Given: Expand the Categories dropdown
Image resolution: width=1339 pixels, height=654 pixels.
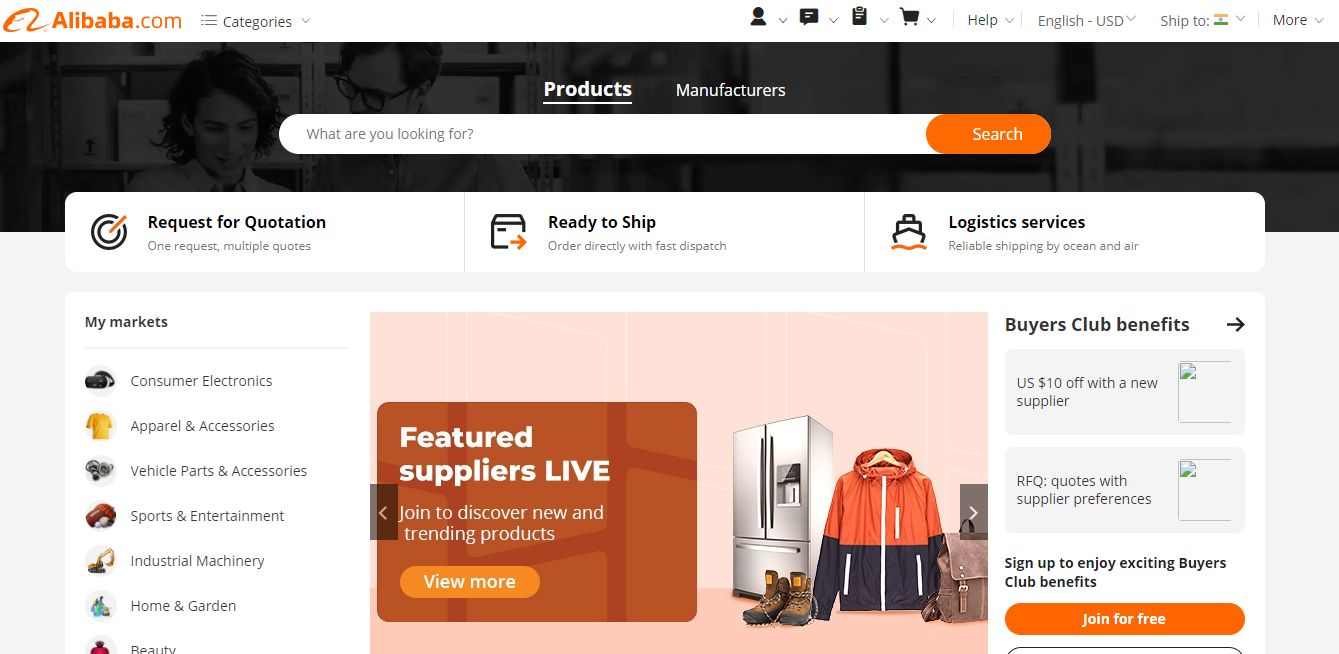Looking at the screenshot, I should [x=256, y=21].
